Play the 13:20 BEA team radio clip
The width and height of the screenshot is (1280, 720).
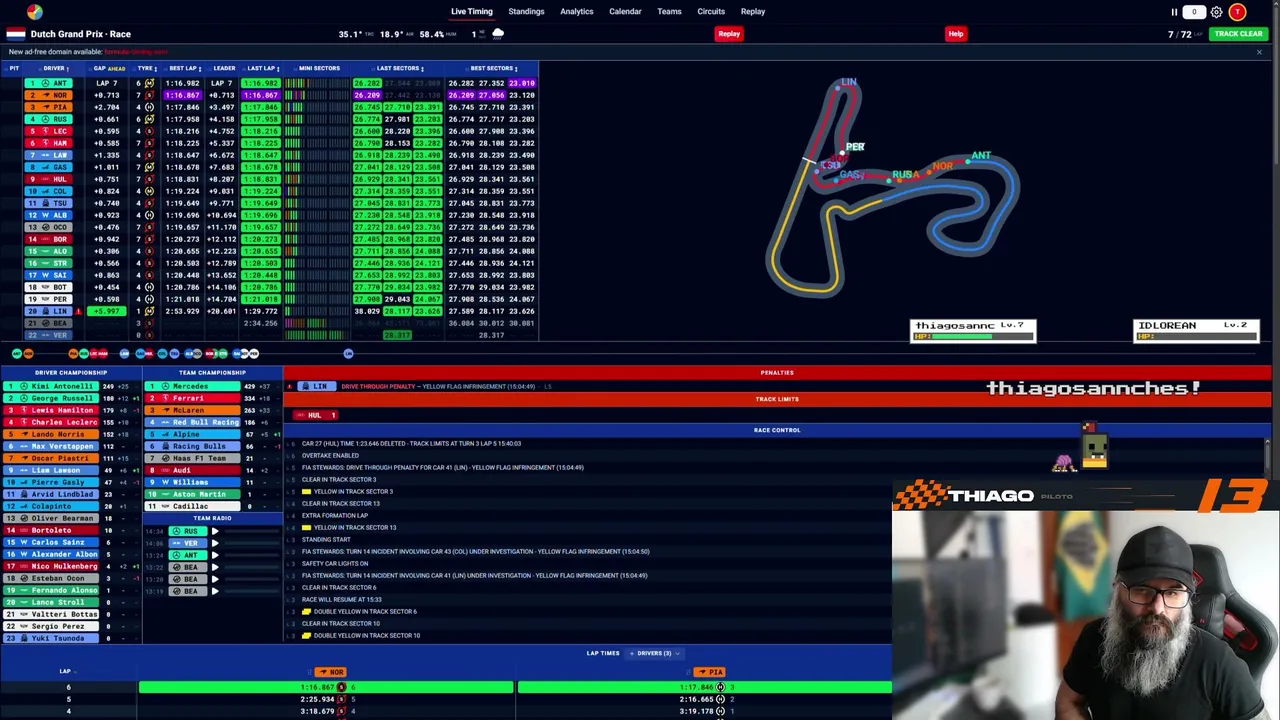coord(215,579)
